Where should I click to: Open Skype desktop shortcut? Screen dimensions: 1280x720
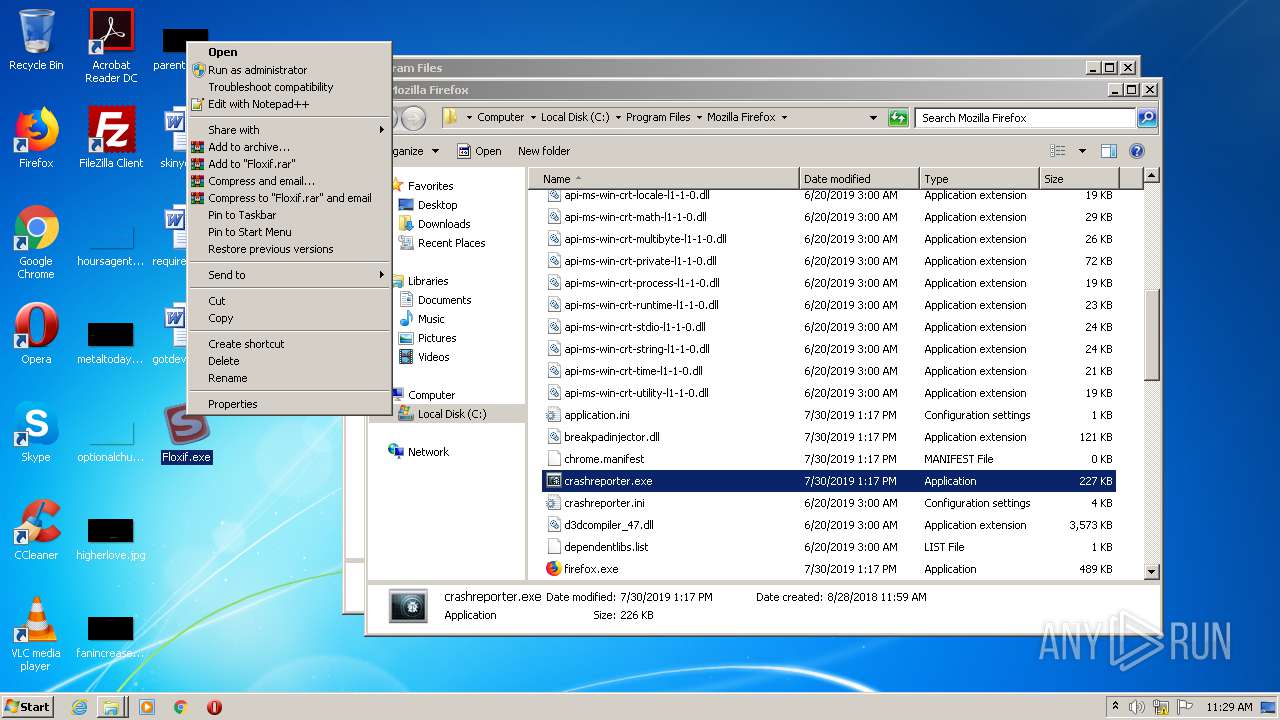click(x=36, y=431)
